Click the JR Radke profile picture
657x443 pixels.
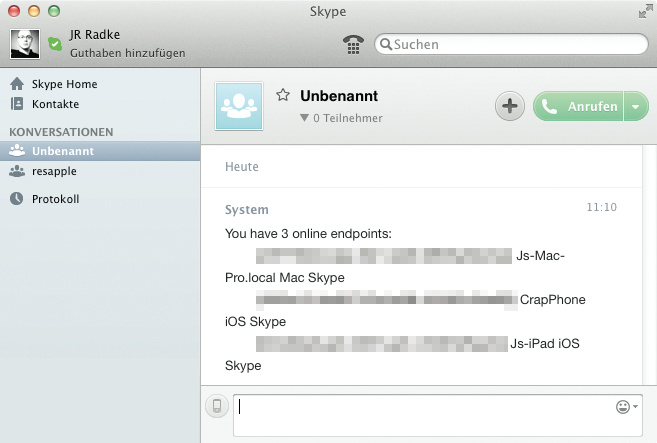pyautogui.click(x=25, y=42)
